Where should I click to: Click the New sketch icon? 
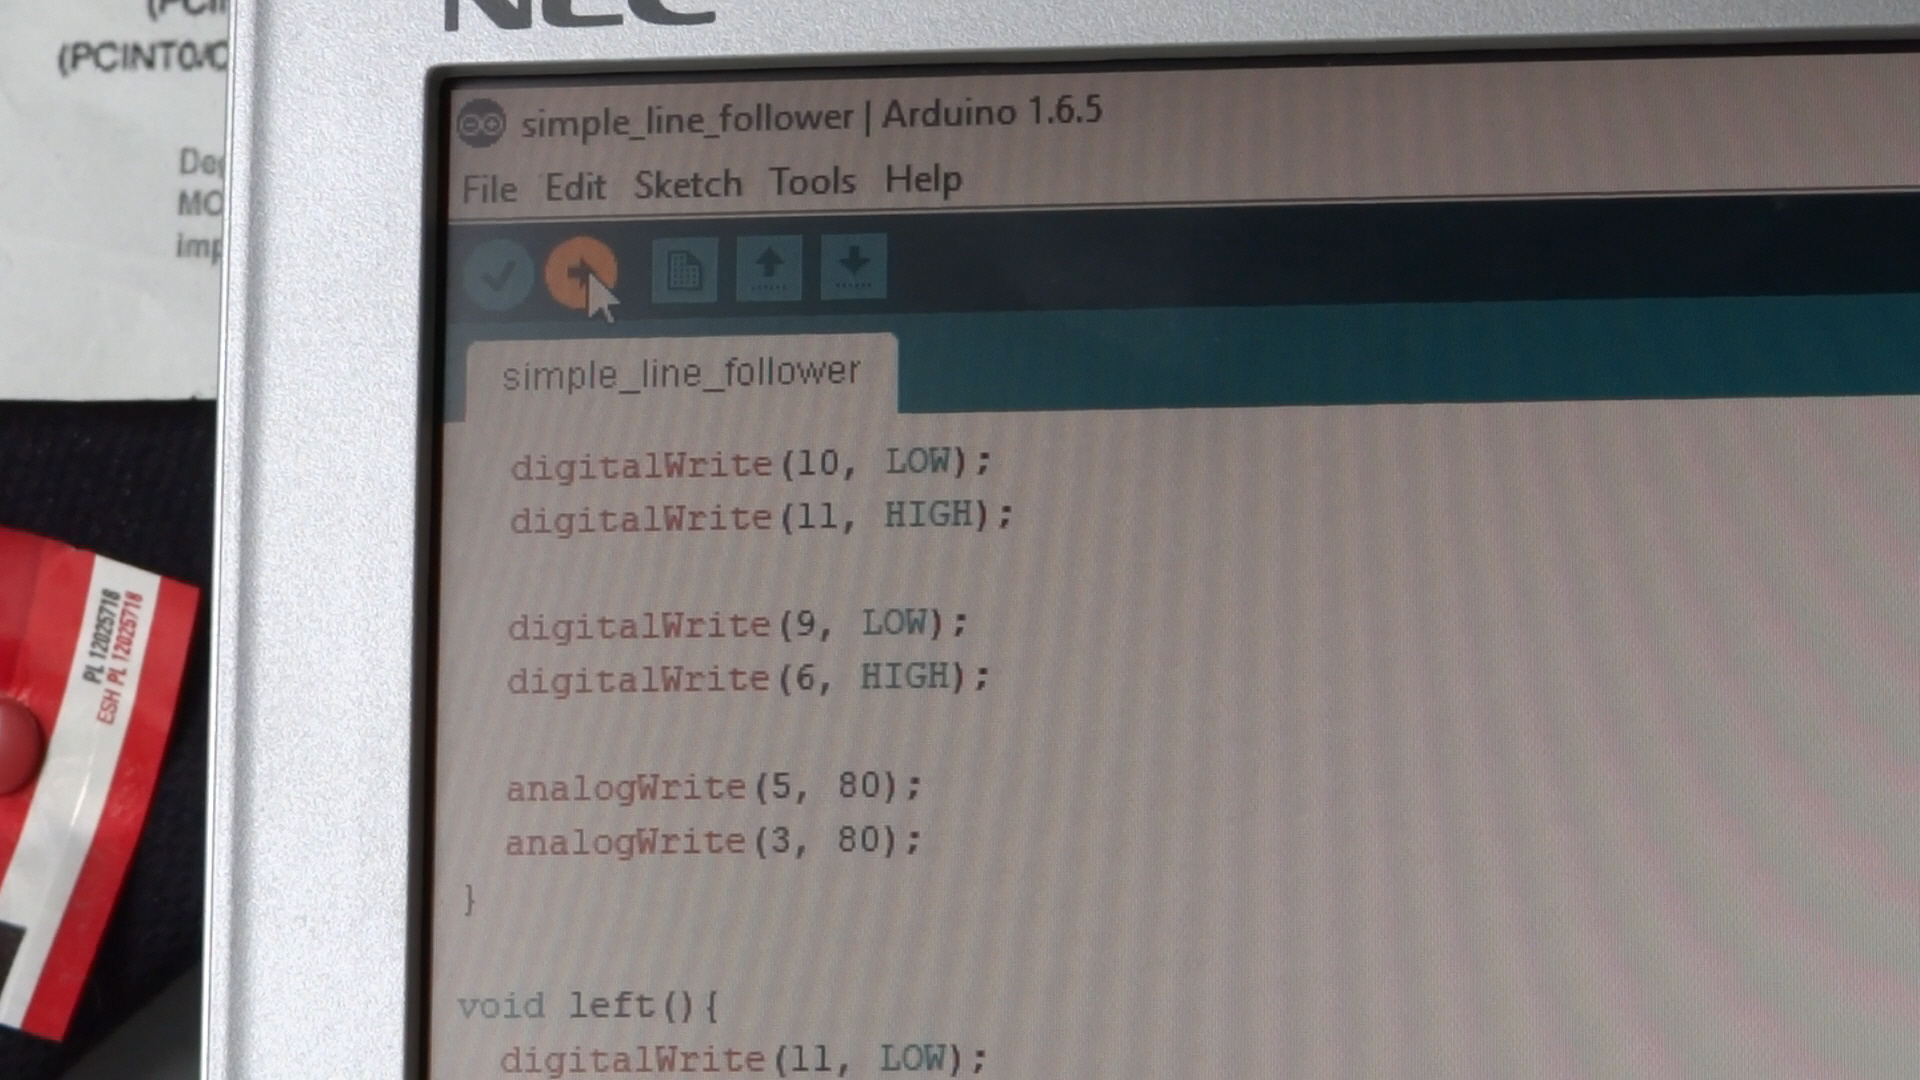684,269
